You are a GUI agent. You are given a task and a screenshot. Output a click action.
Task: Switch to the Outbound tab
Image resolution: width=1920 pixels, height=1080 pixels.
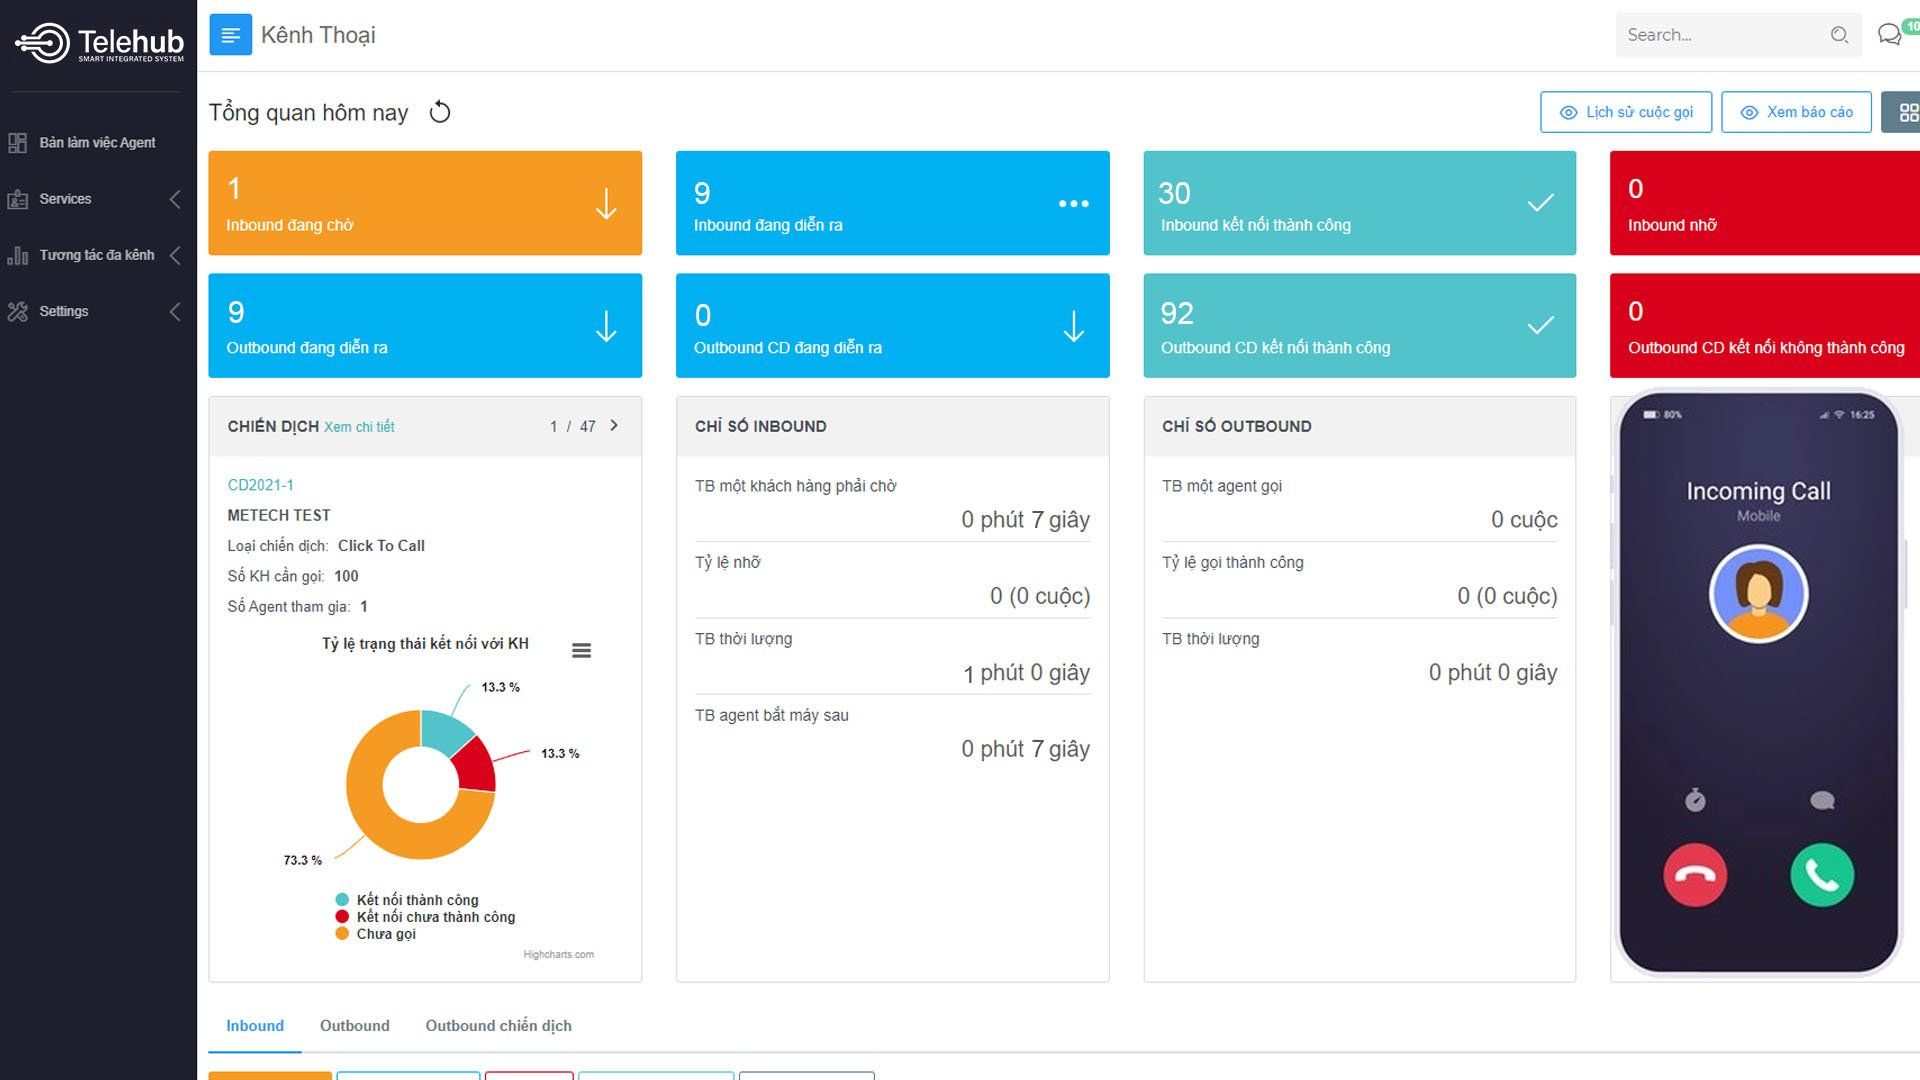coord(354,1026)
